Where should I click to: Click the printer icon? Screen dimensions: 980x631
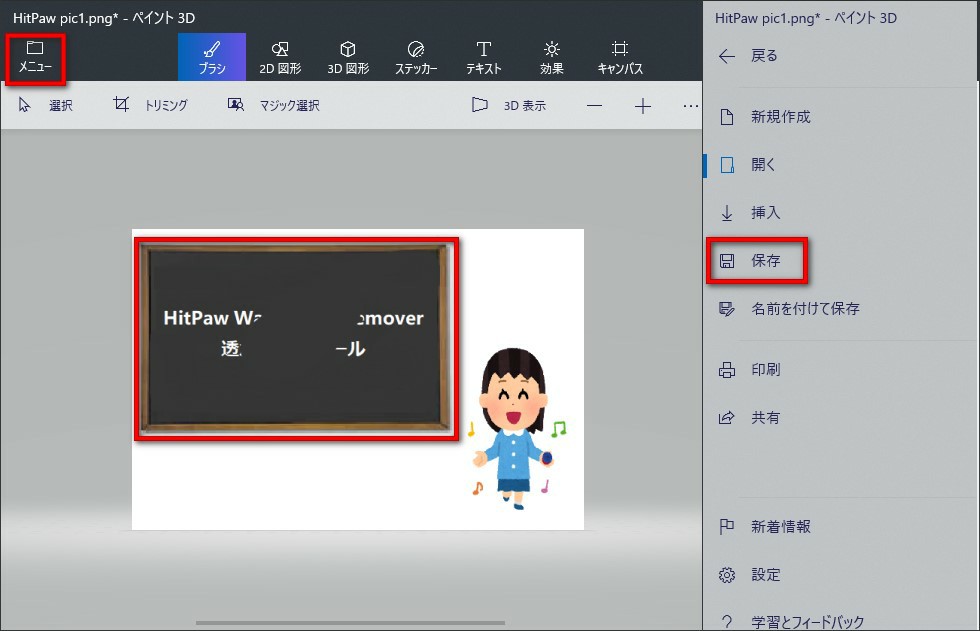[727, 370]
